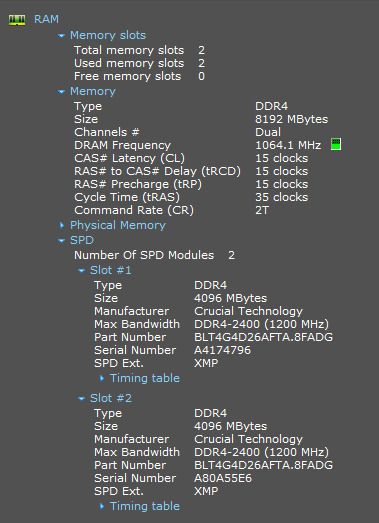Collapse the SPD section arrow

[x=61, y=240]
